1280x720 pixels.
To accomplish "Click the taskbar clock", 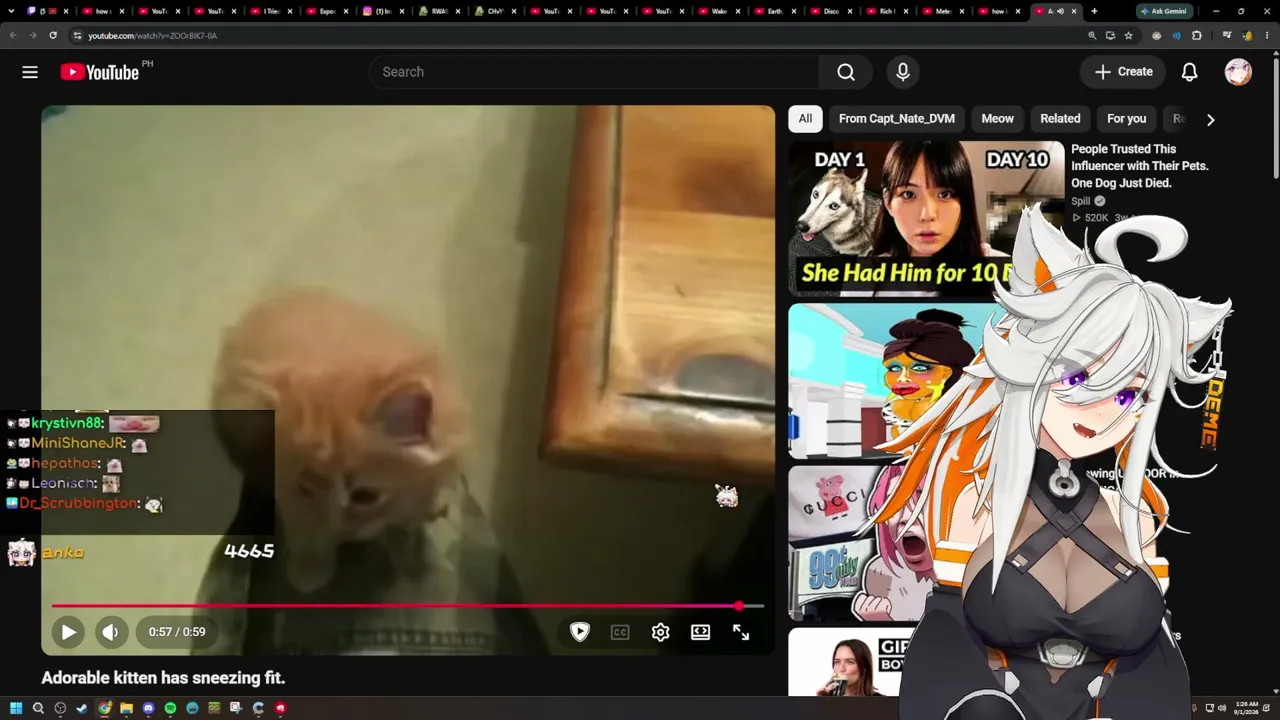I will [1247, 708].
